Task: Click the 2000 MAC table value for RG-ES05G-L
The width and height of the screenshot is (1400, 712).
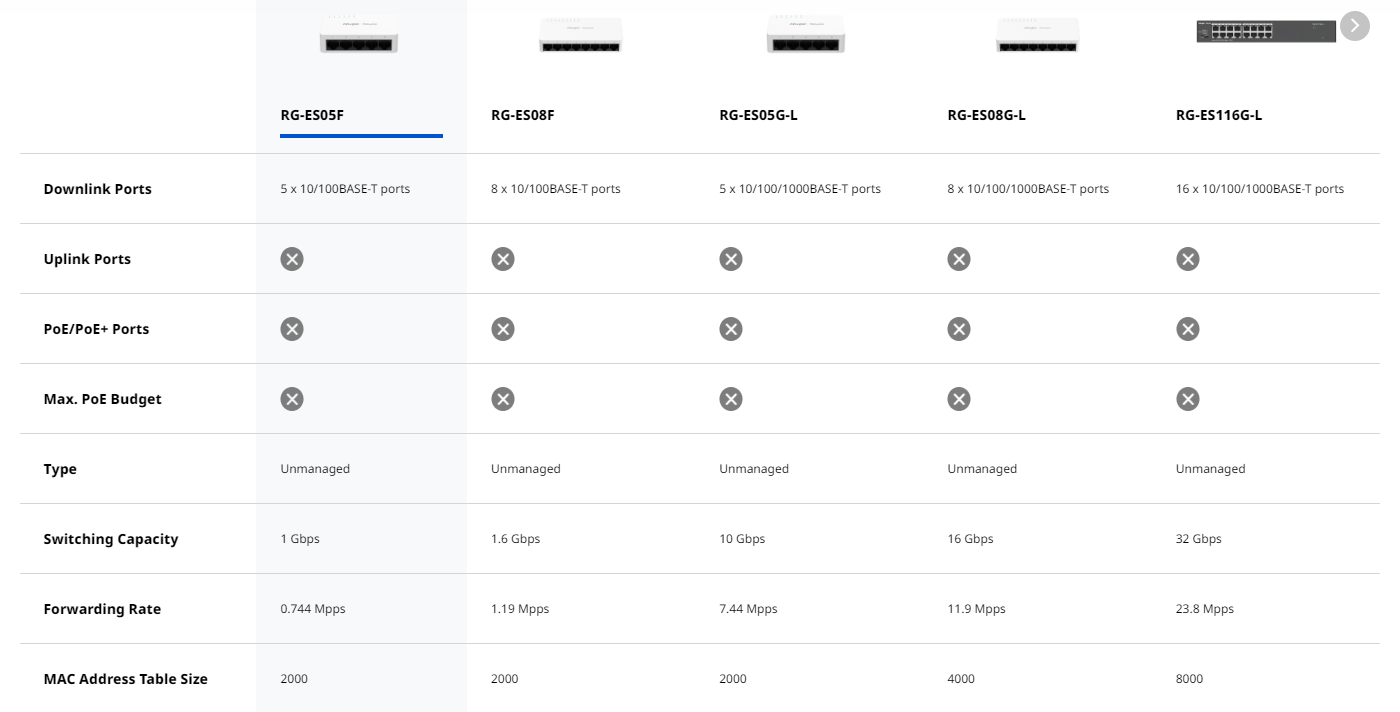Action: click(733, 679)
